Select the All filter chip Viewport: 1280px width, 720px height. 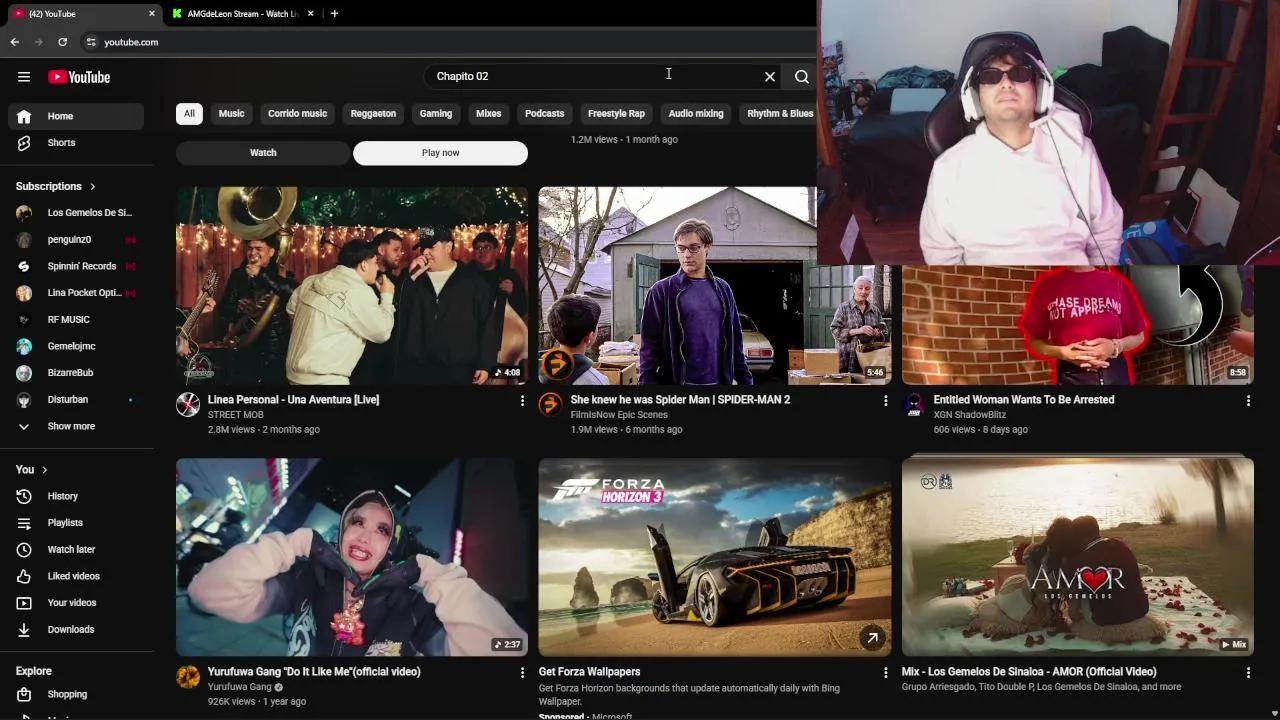click(189, 113)
